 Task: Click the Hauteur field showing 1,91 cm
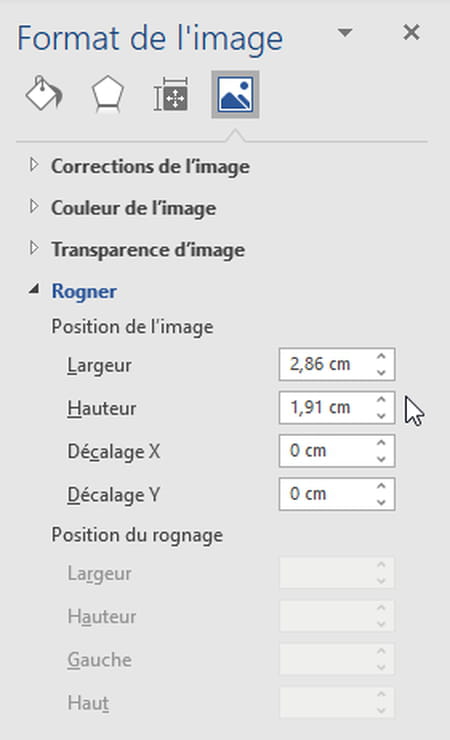[x=336, y=407]
